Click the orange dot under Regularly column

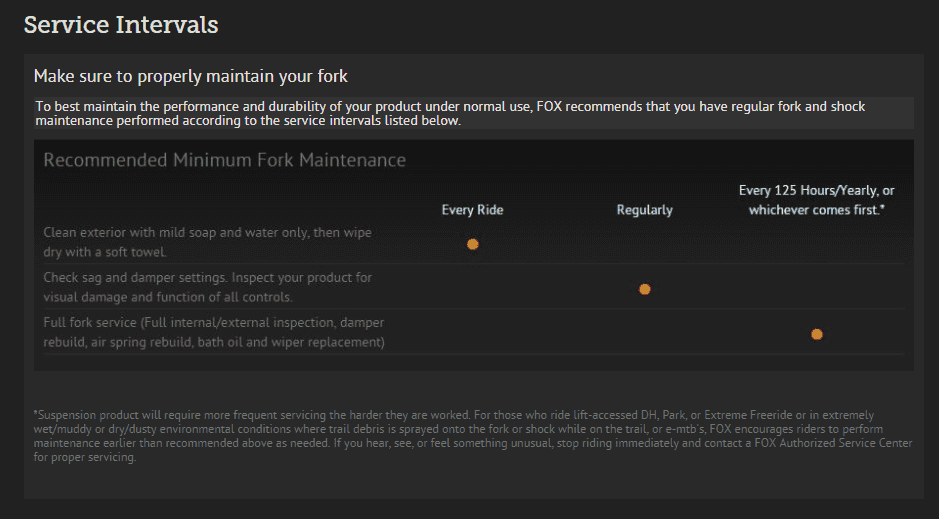(x=644, y=289)
